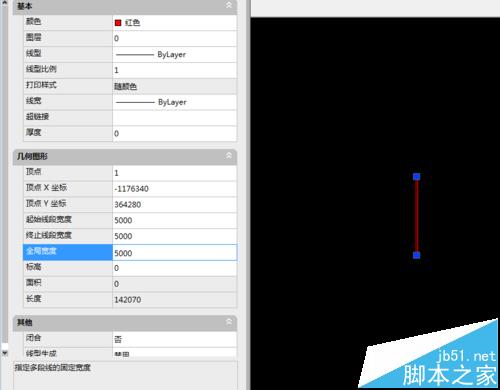Click the red polyline in the drawing area

pos(417,216)
